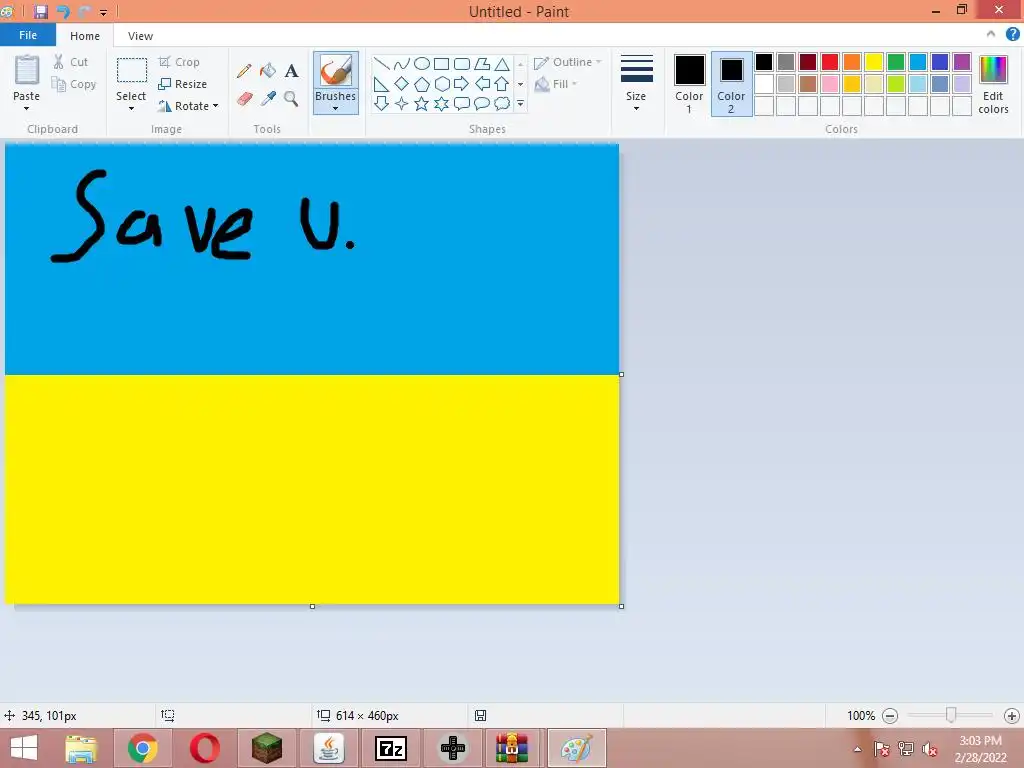Screen dimensions: 1024x768
Task: Click the Save icon in quick access toolbar
Action: point(40,12)
